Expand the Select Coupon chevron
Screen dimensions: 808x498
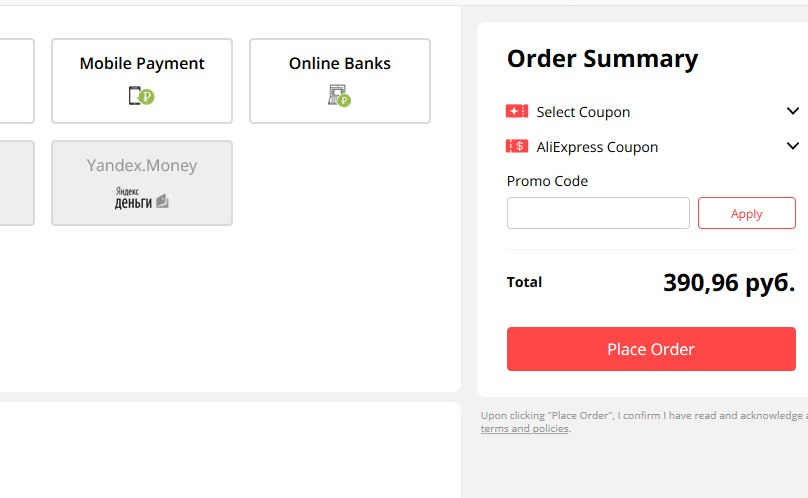(x=793, y=111)
